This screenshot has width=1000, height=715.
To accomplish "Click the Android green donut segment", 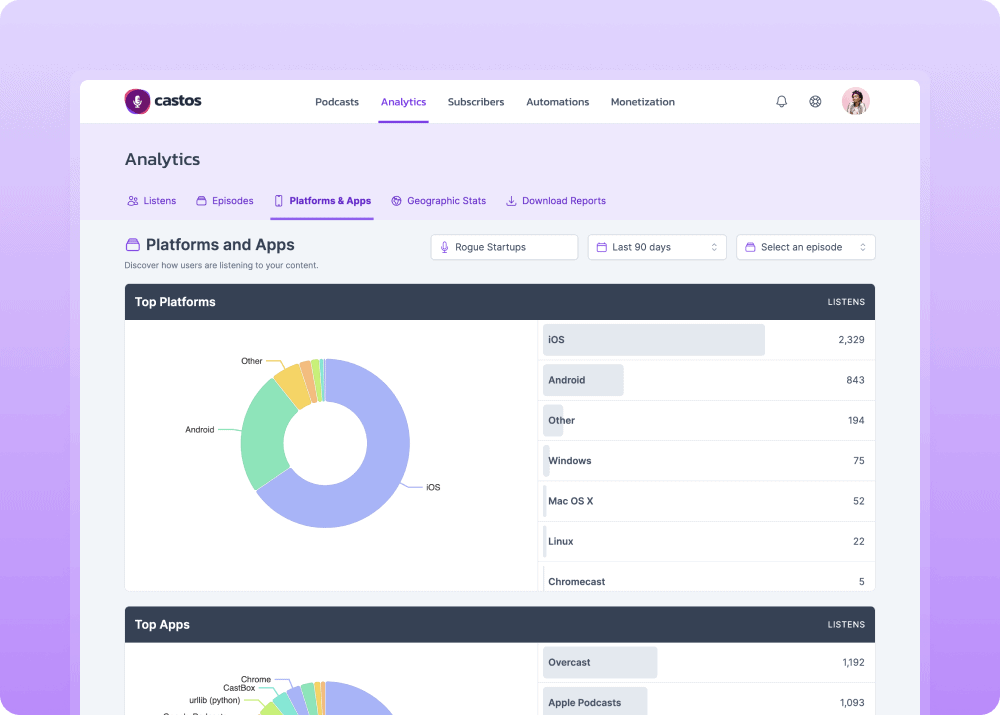I will pos(265,434).
